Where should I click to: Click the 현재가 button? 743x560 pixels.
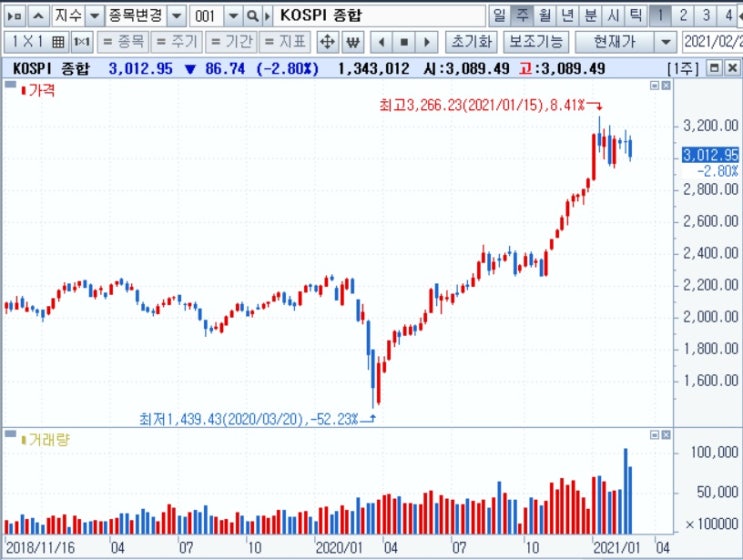[x=614, y=42]
